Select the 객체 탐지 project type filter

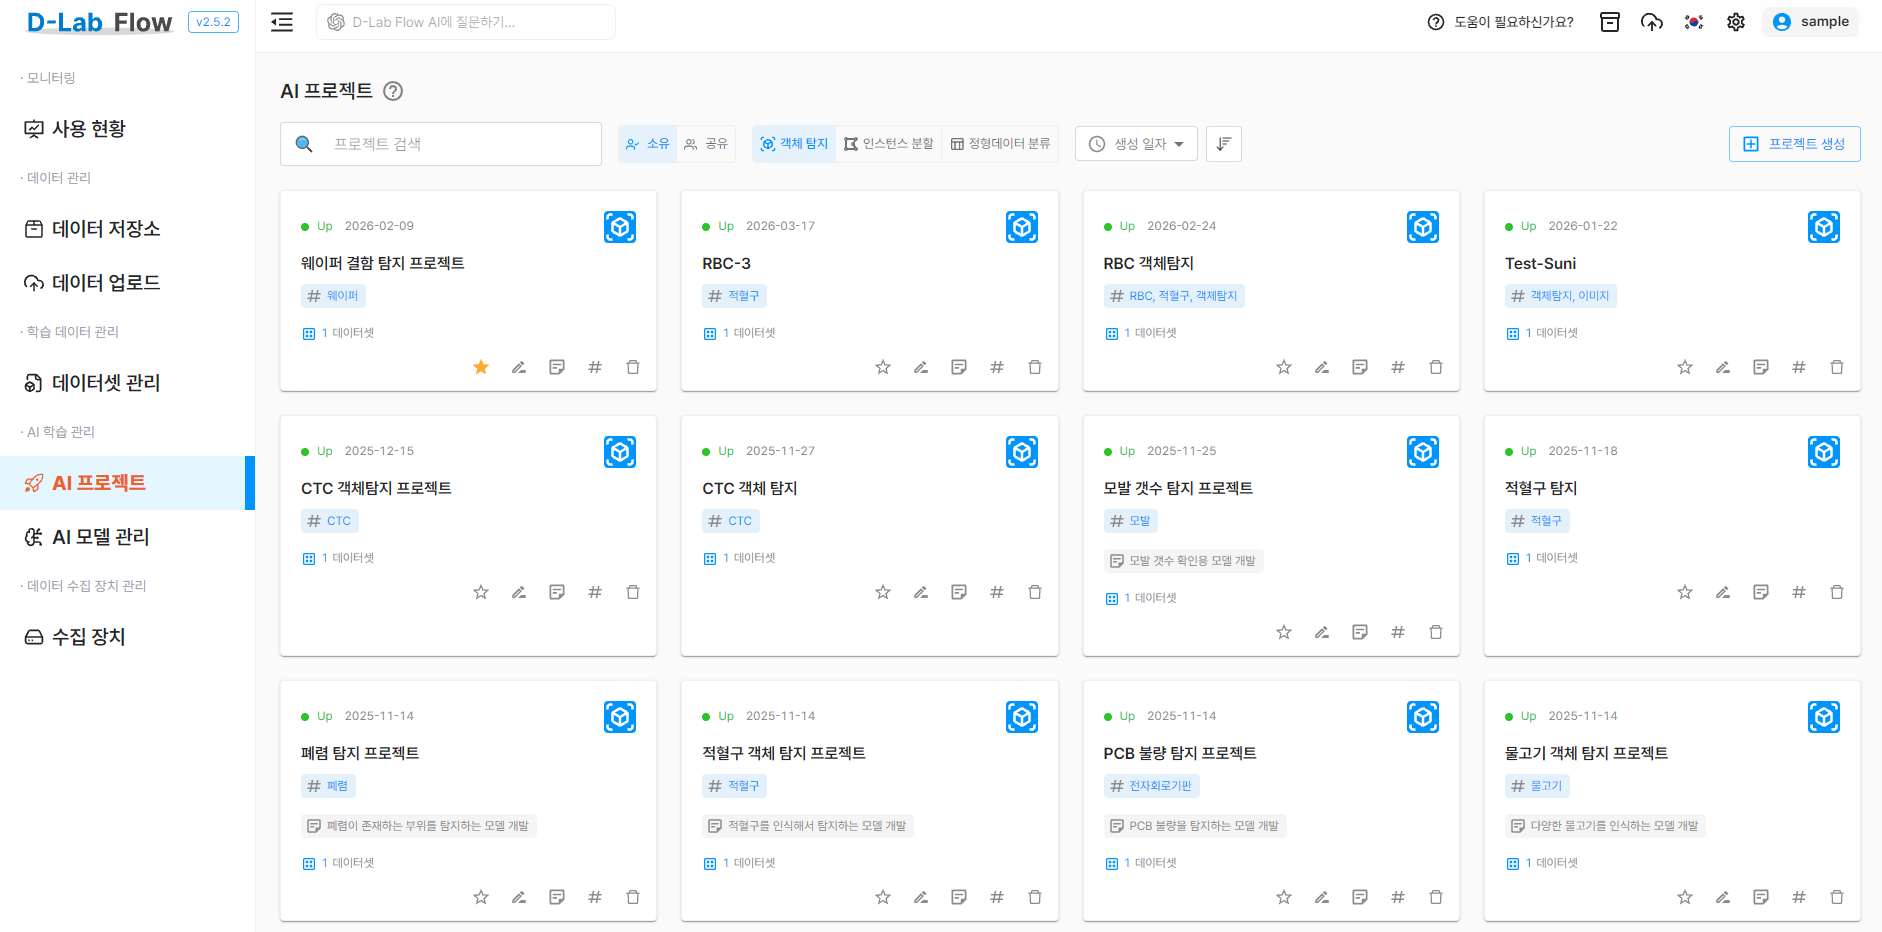[794, 144]
